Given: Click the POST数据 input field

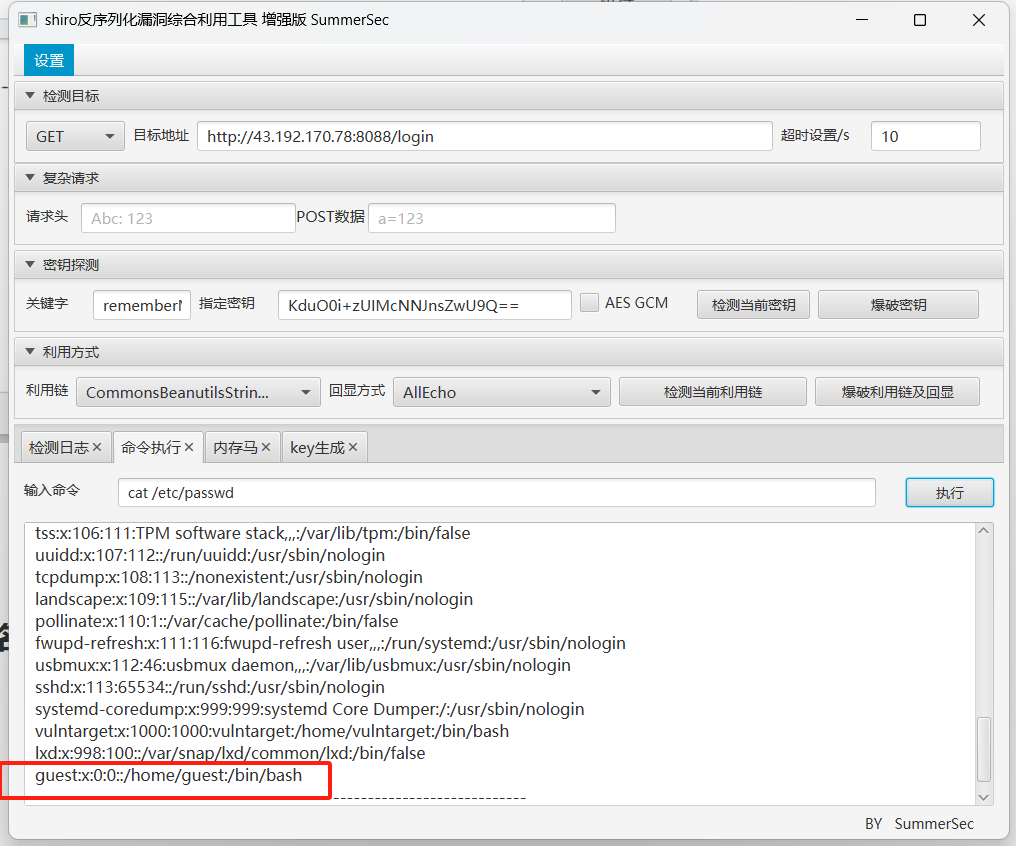Looking at the screenshot, I should click(x=492, y=218).
